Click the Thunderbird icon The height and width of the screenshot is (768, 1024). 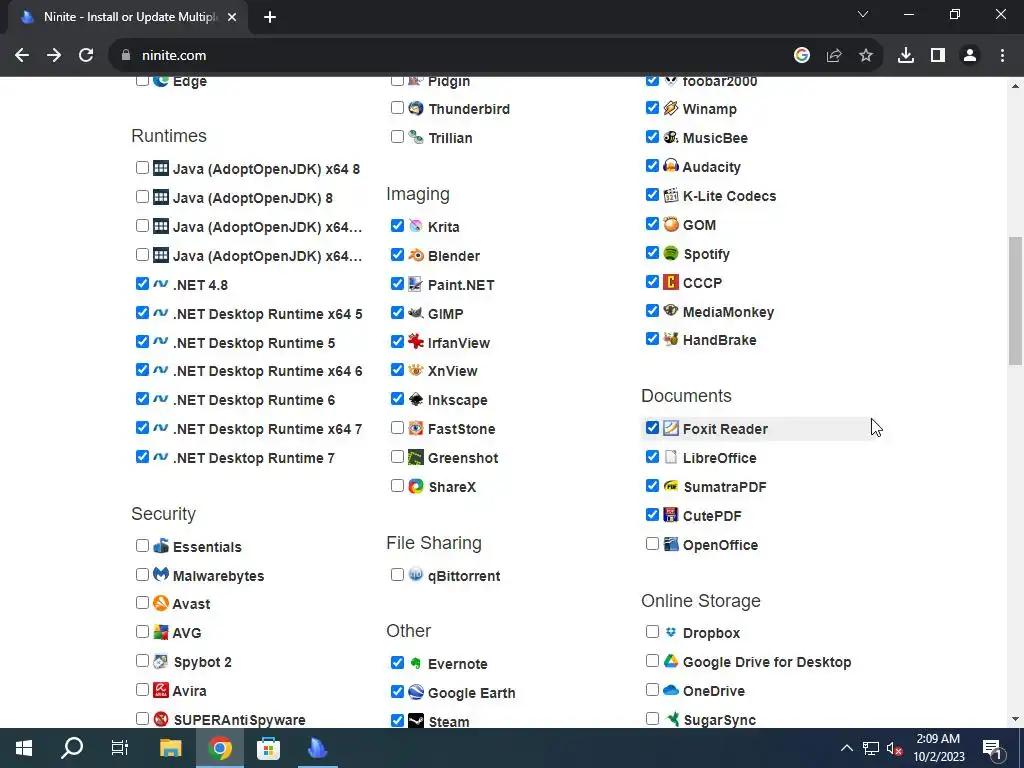pos(416,108)
